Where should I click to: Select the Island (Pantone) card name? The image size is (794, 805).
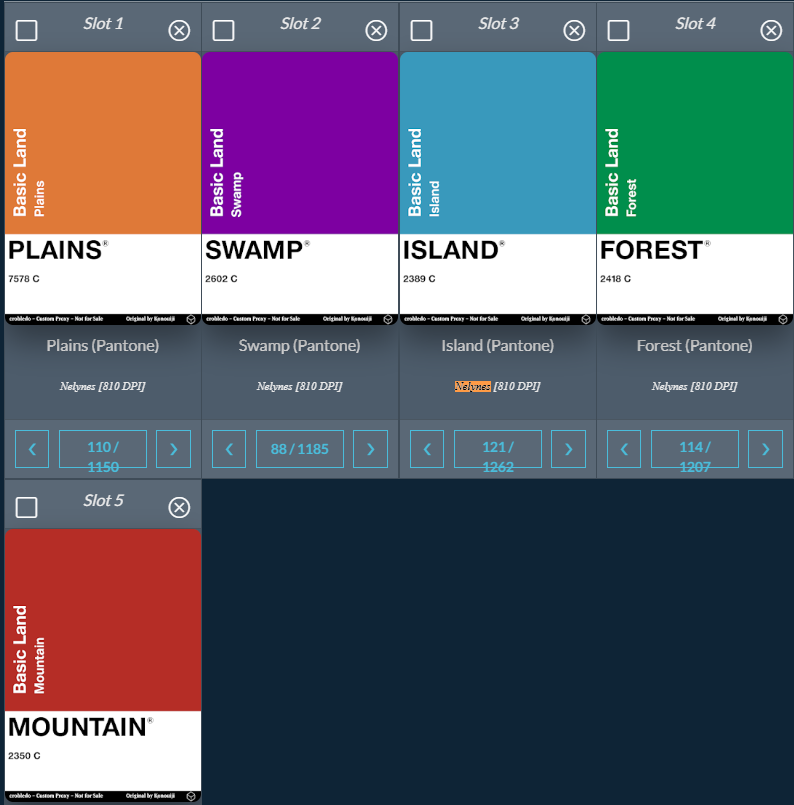(x=497, y=346)
